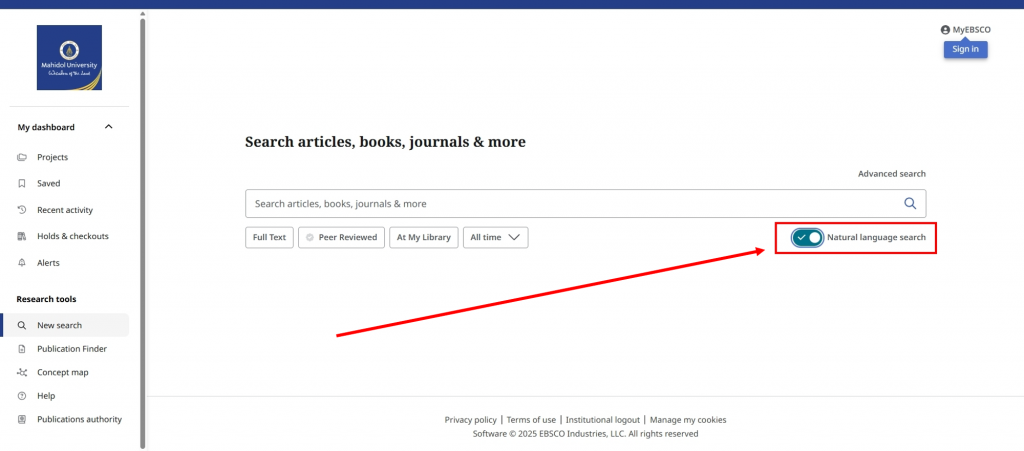The image size is (1024, 451).
Task: Click the Alerts bell icon
Action: (22, 262)
